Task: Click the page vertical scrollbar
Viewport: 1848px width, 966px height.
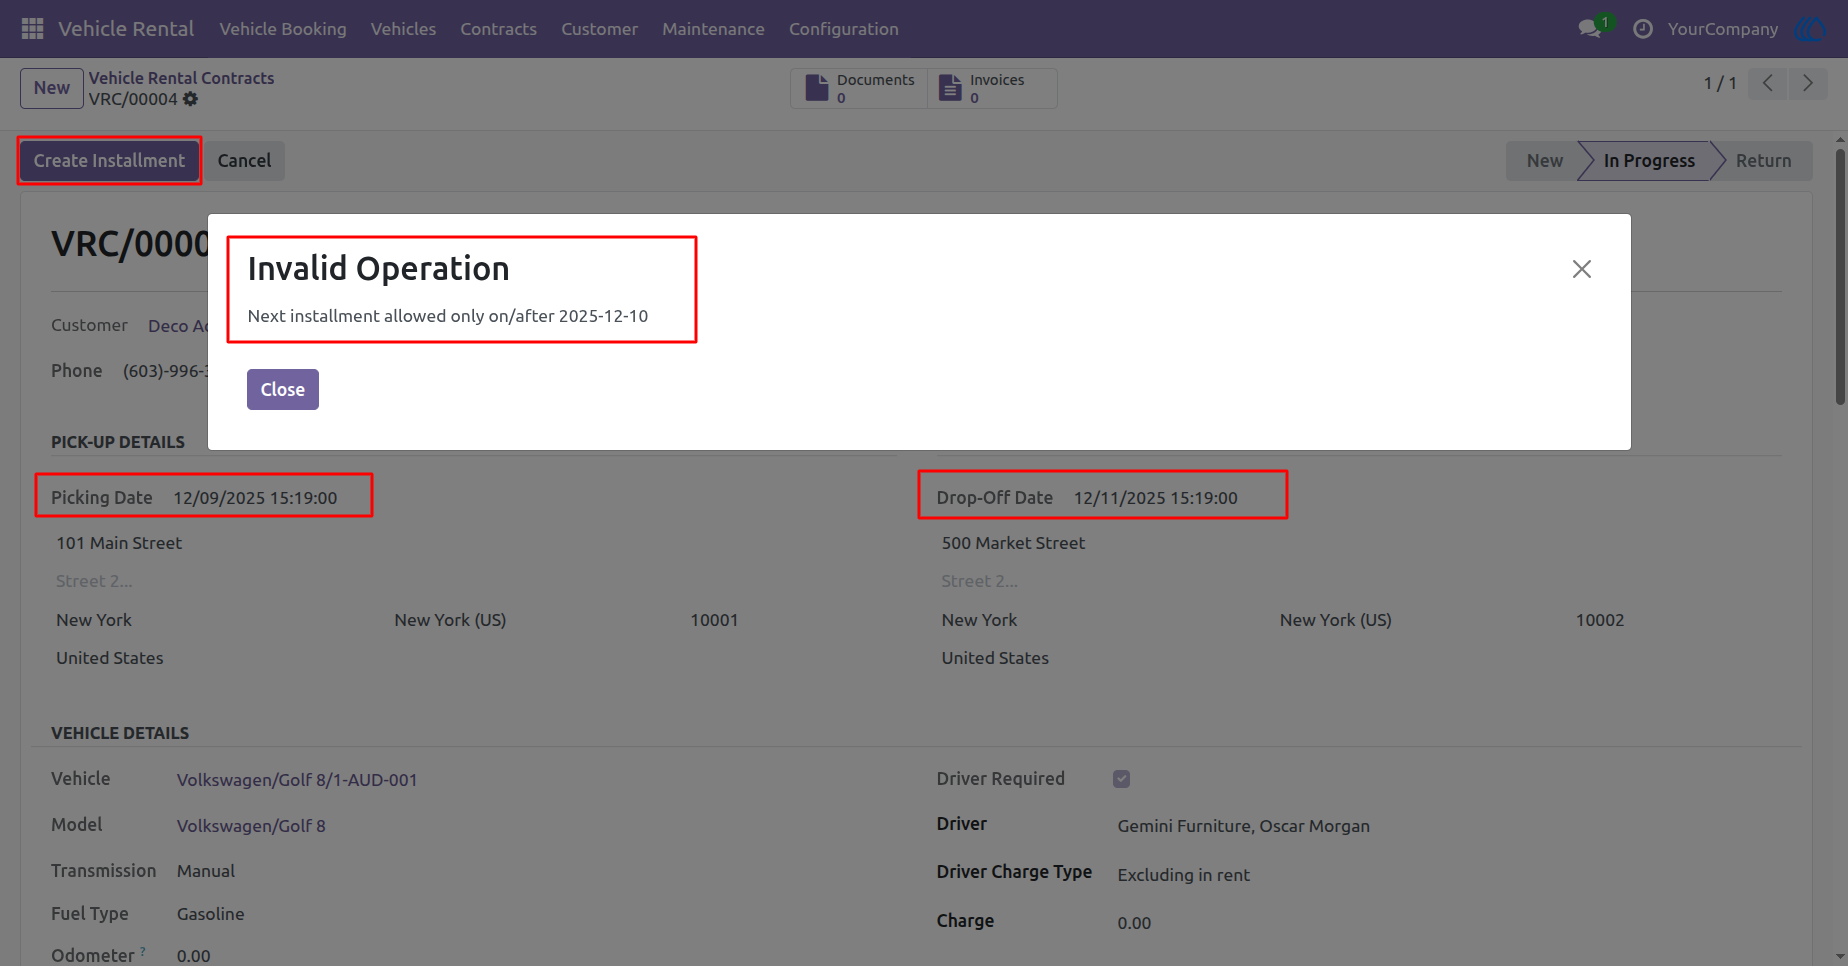Action: point(1840,277)
